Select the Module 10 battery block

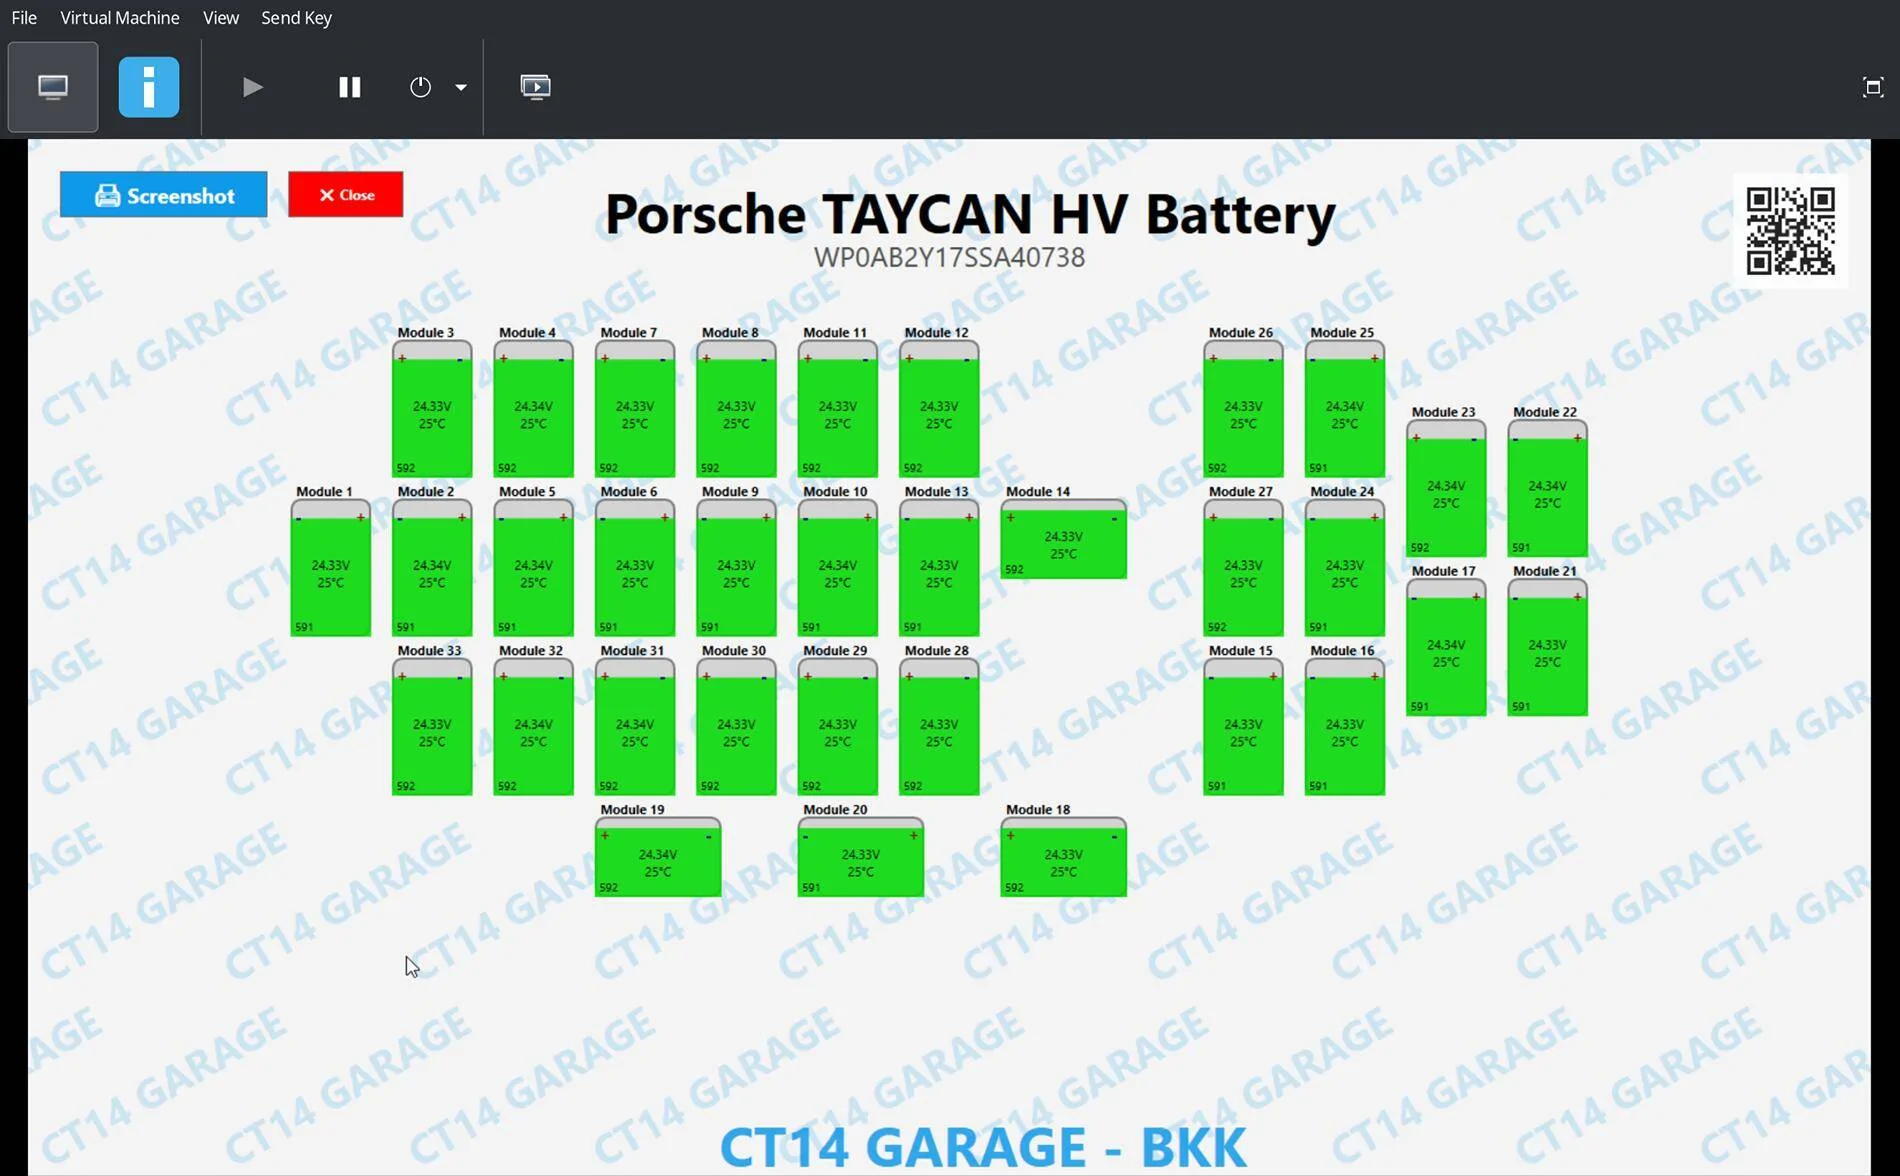(838, 568)
